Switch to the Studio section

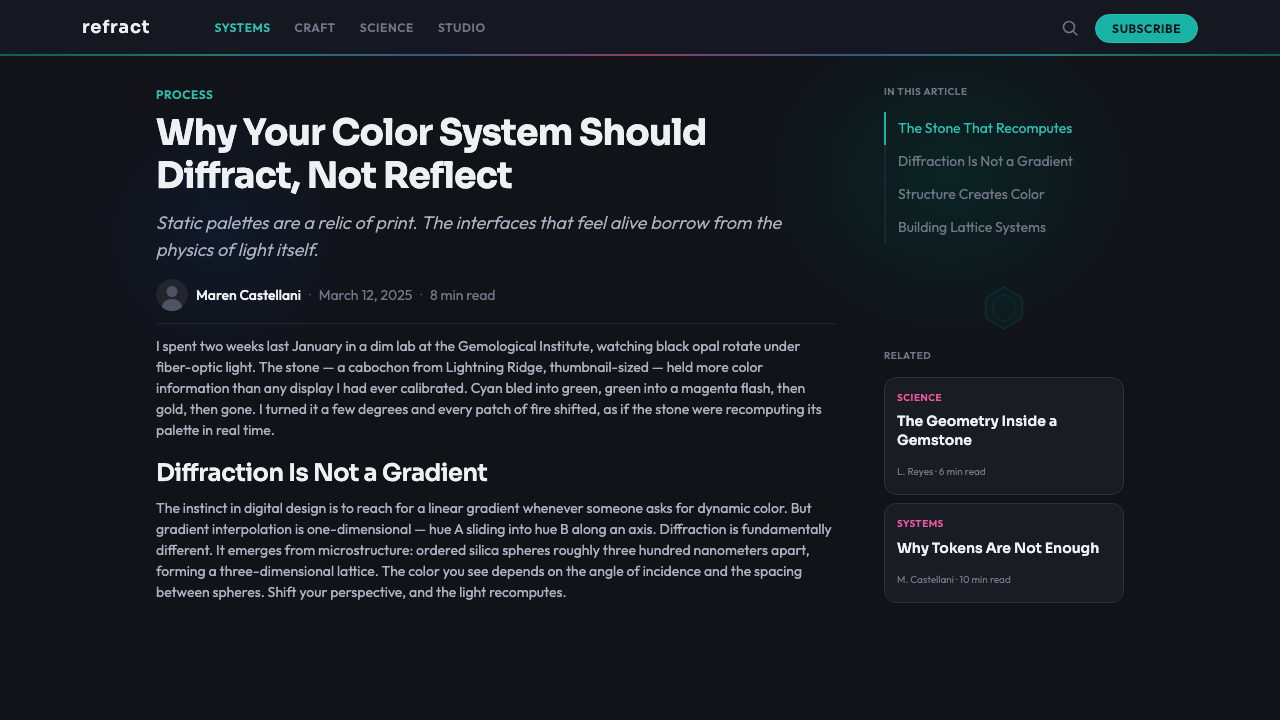[x=461, y=28]
